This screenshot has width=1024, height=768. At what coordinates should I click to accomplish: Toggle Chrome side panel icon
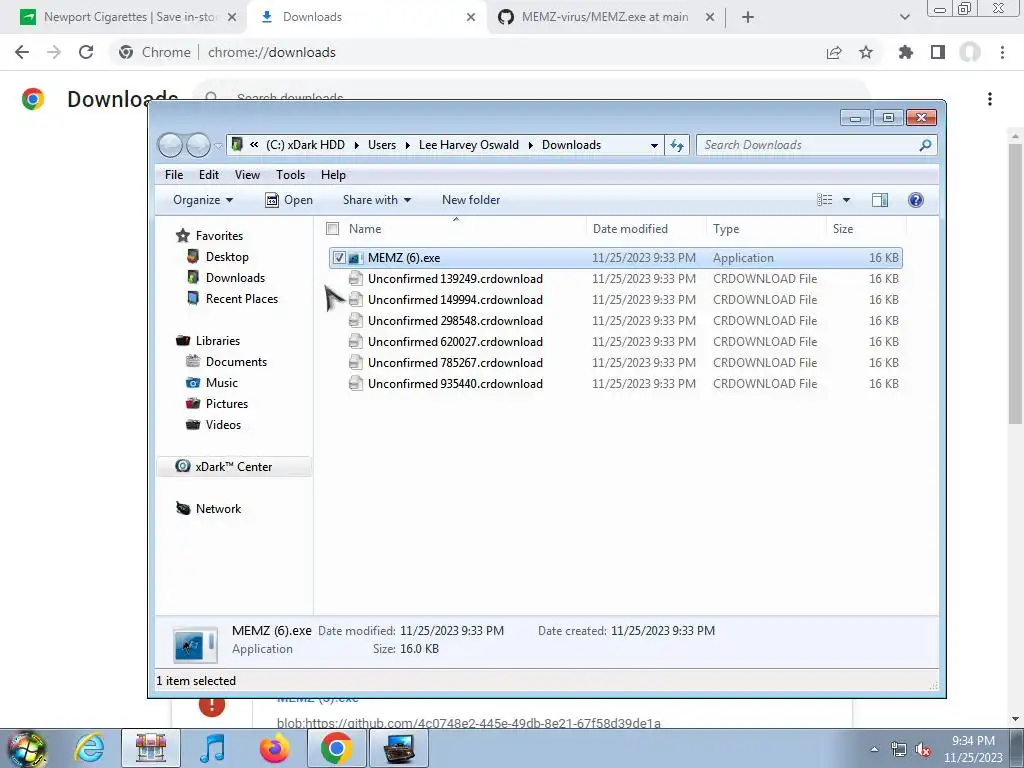point(938,52)
